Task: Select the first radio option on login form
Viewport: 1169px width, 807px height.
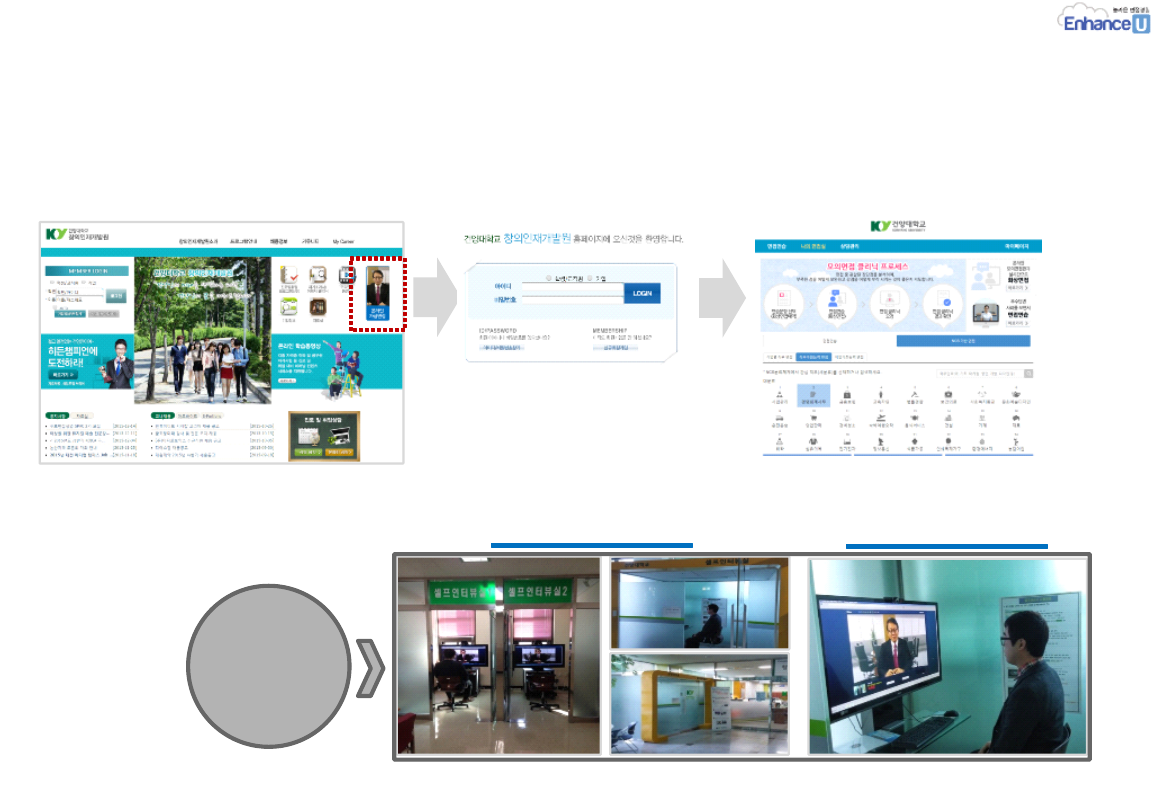Action: 550,278
